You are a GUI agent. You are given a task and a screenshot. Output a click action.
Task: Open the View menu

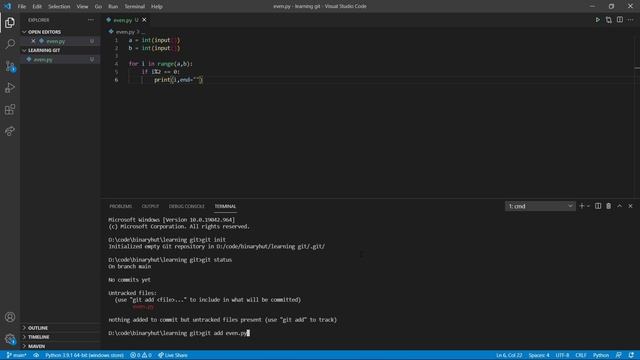click(x=82, y=7)
